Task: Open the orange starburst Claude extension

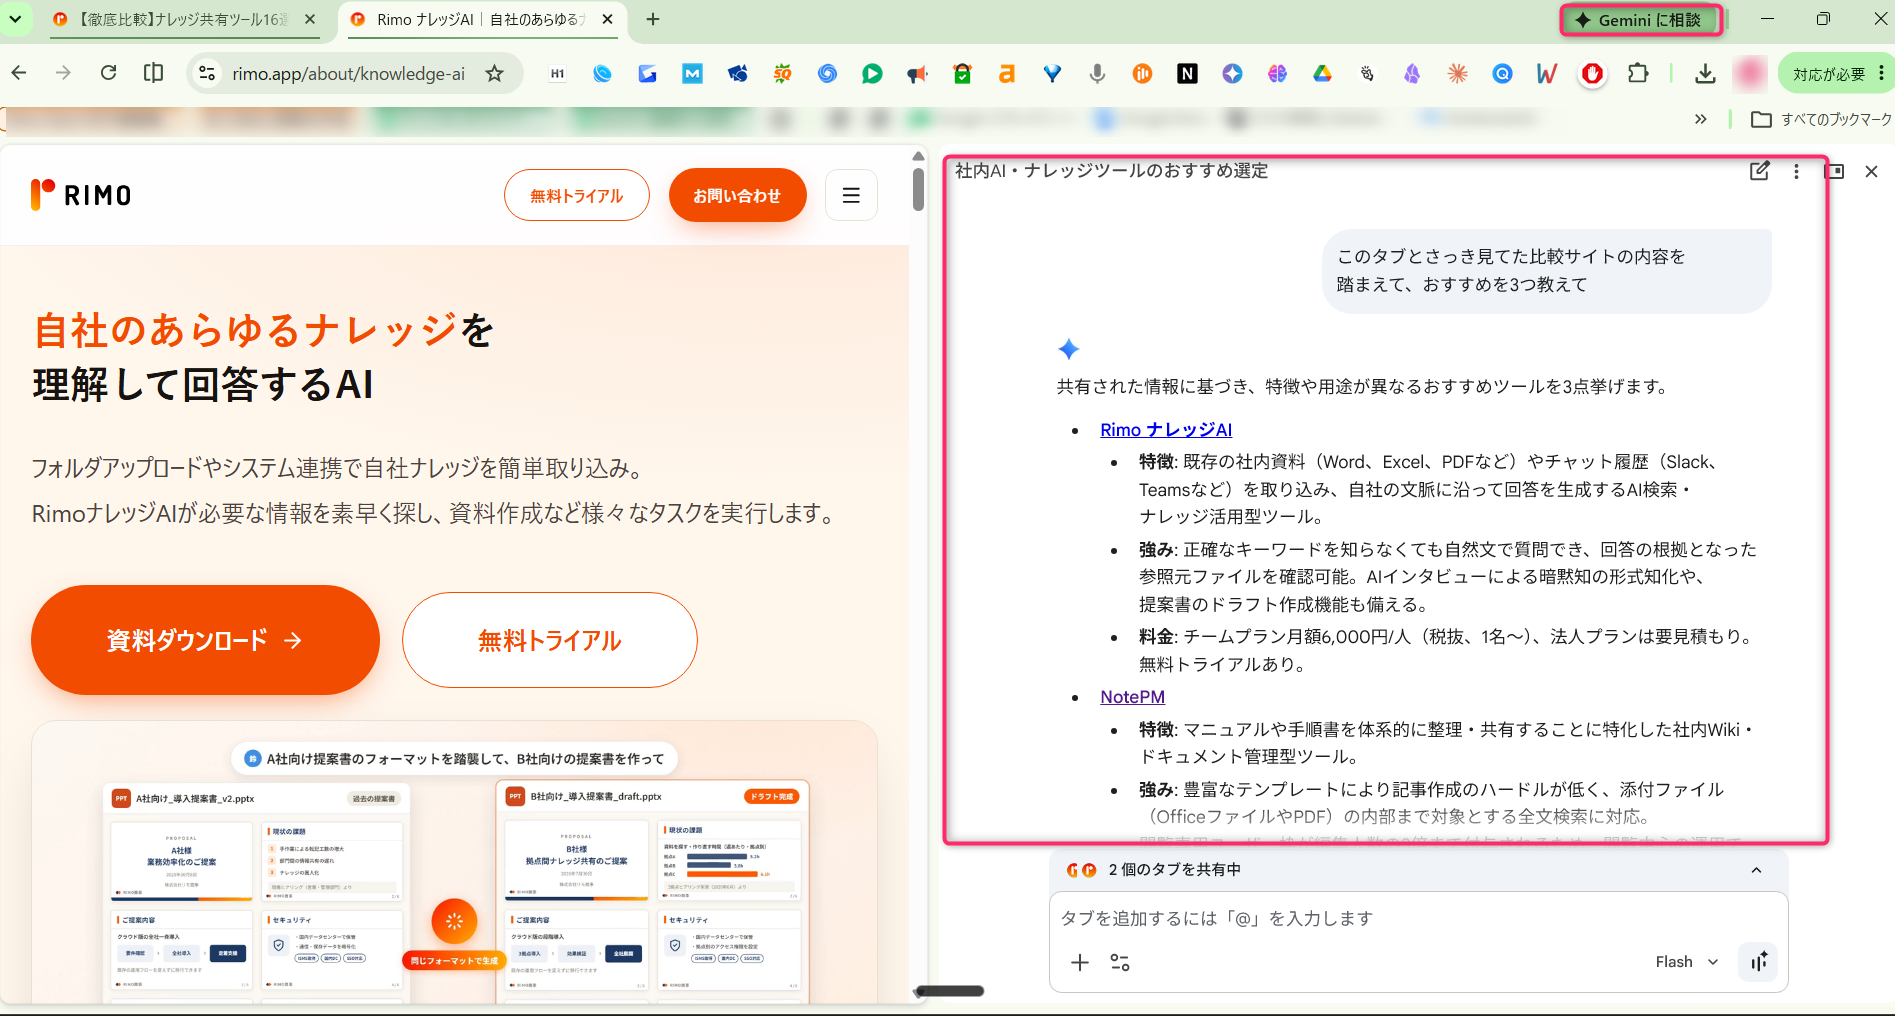Action: 1457,73
